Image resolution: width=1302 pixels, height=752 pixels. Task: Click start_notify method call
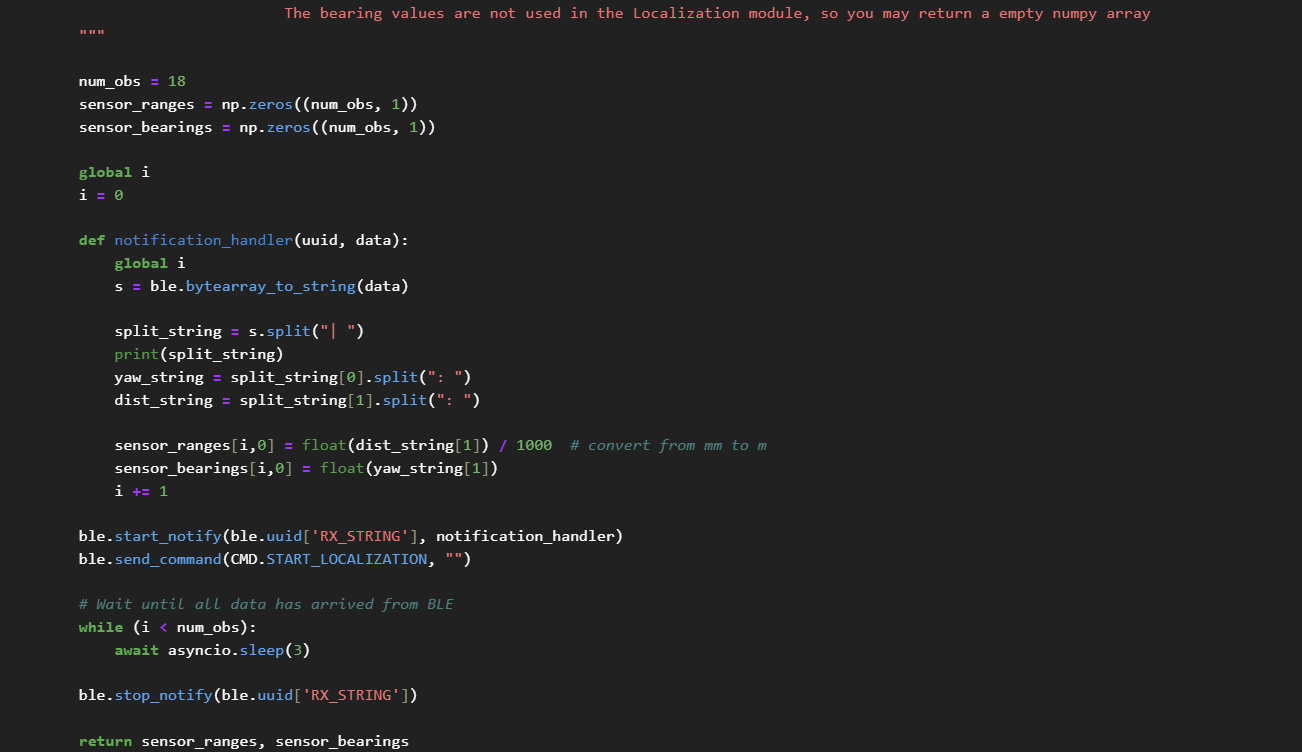click(x=168, y=537)
